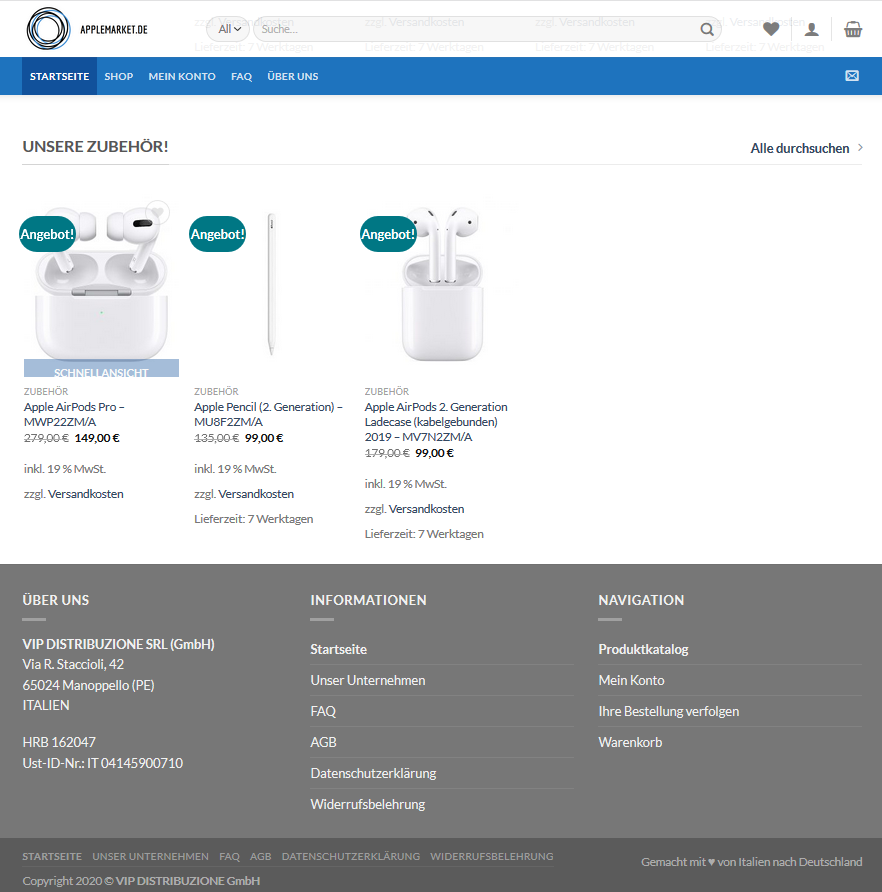Open Über Uns in the navbar
The width and height of the screenshot is (882, 892).
(292, 76)
